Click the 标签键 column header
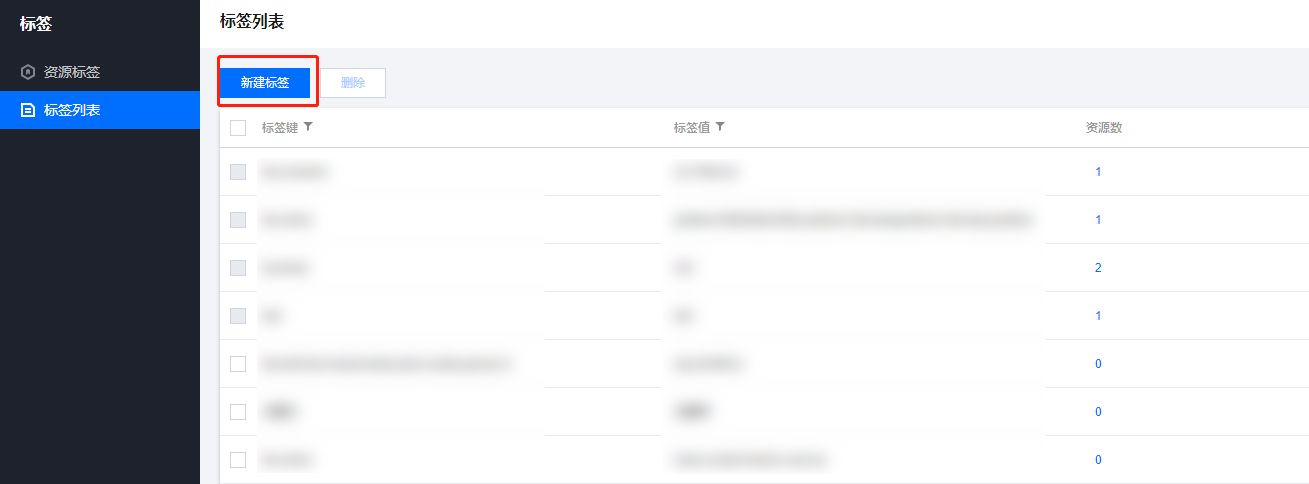The image size is (1309, 484). point(279,128)
